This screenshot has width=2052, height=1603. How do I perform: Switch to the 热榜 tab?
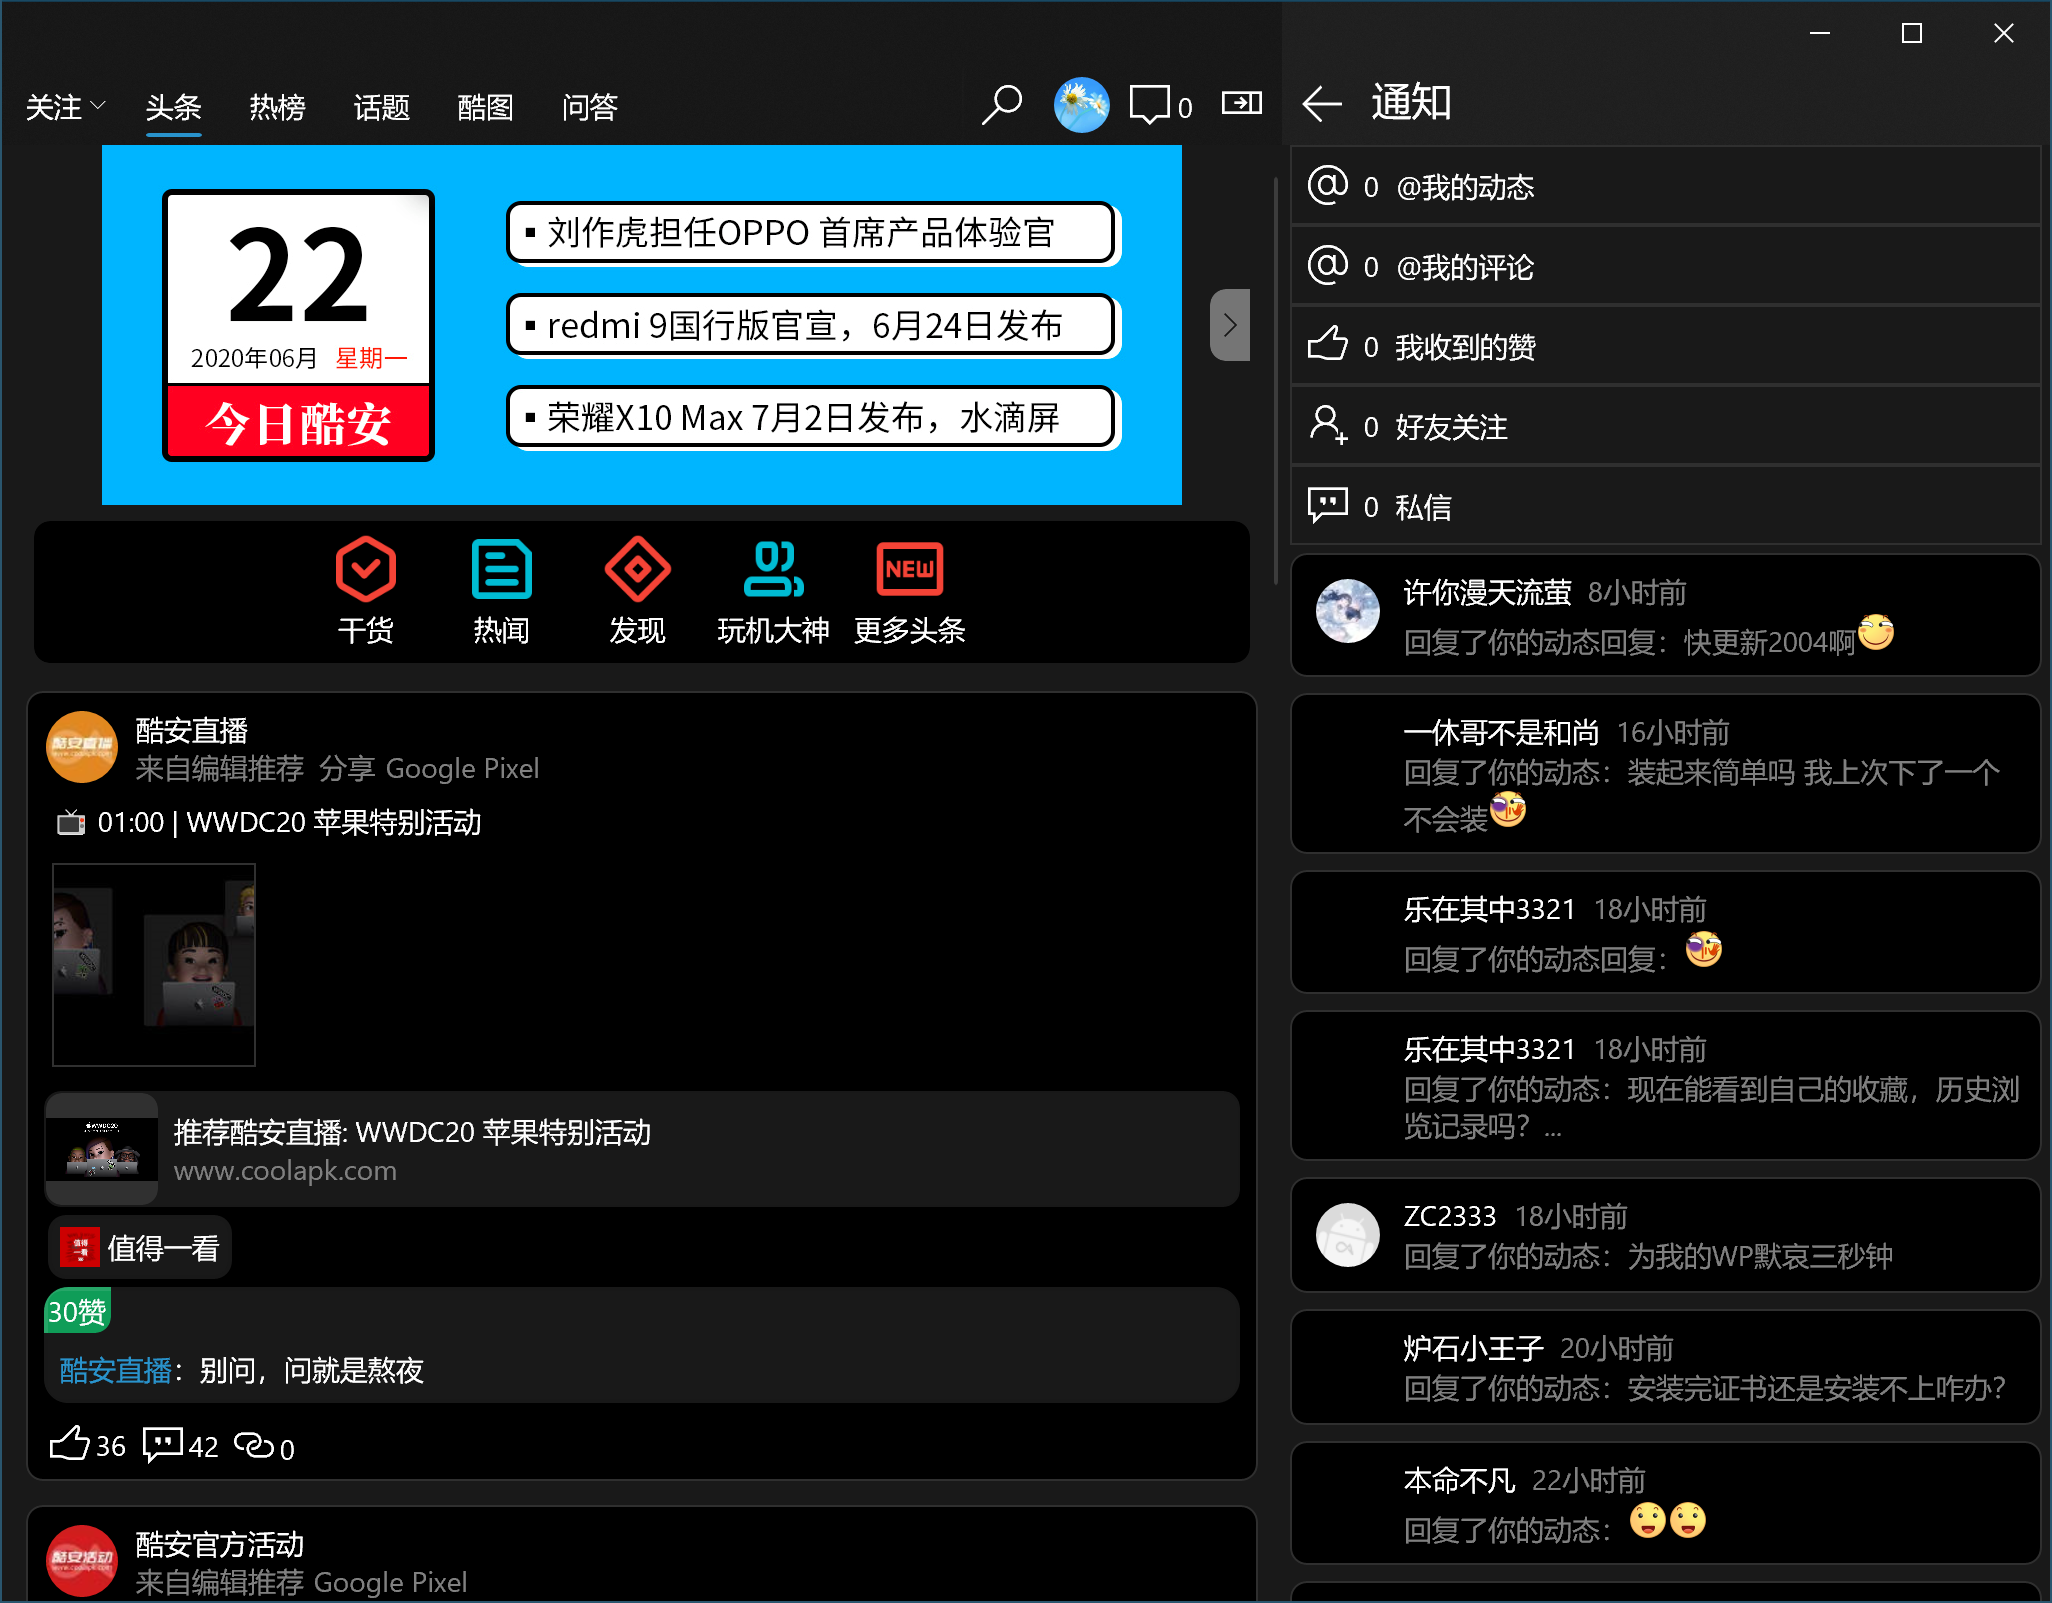coord(277,106)
